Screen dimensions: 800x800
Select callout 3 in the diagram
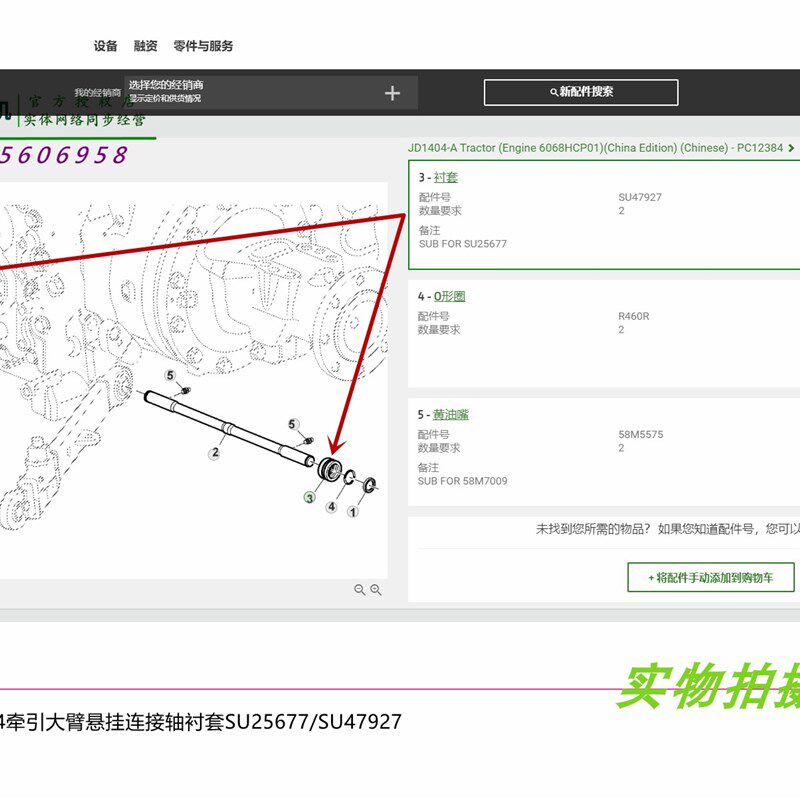309,497
